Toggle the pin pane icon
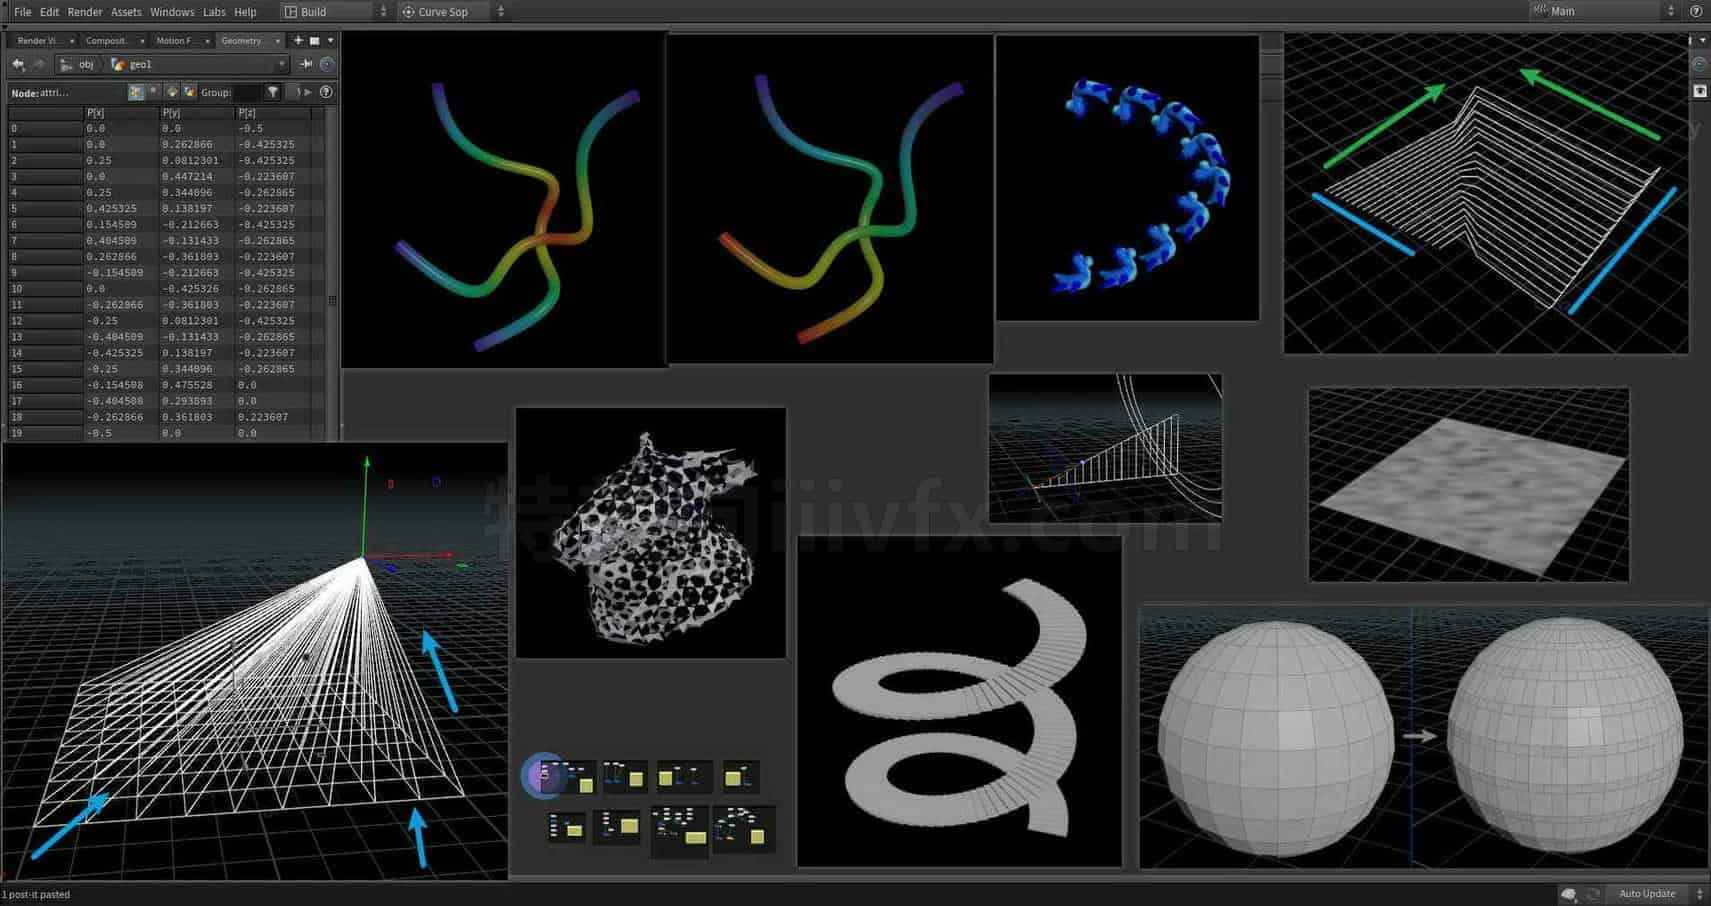This screenshot has width=1711, height=906. 306,64
